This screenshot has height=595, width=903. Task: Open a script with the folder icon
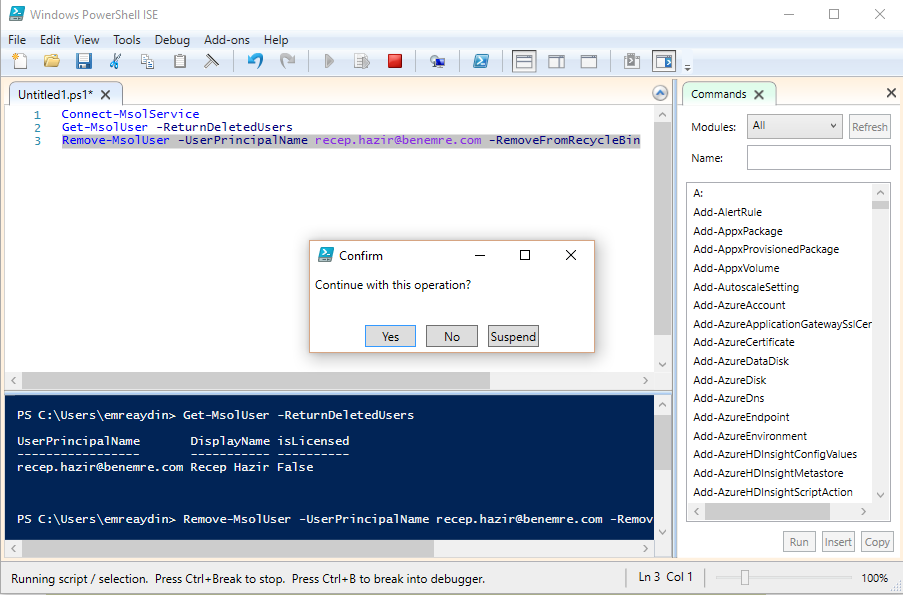[x=52, y=61]
